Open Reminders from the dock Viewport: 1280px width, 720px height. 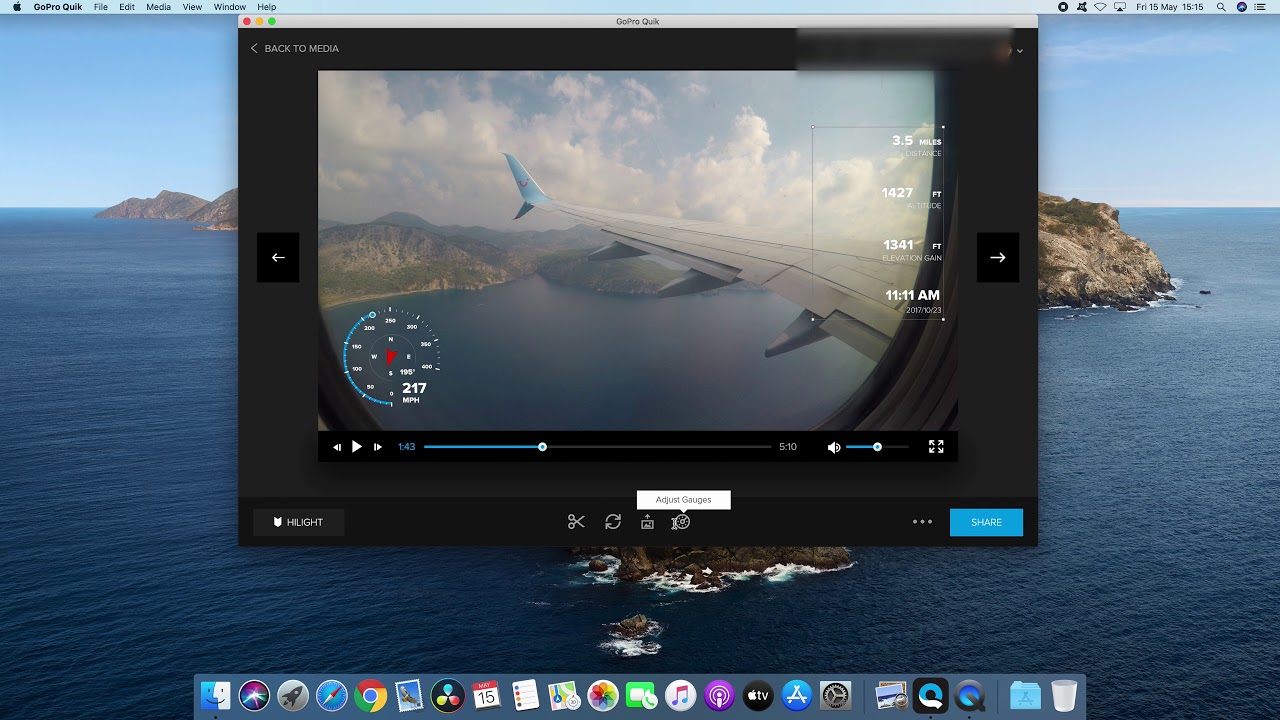[x=525, y=695]
